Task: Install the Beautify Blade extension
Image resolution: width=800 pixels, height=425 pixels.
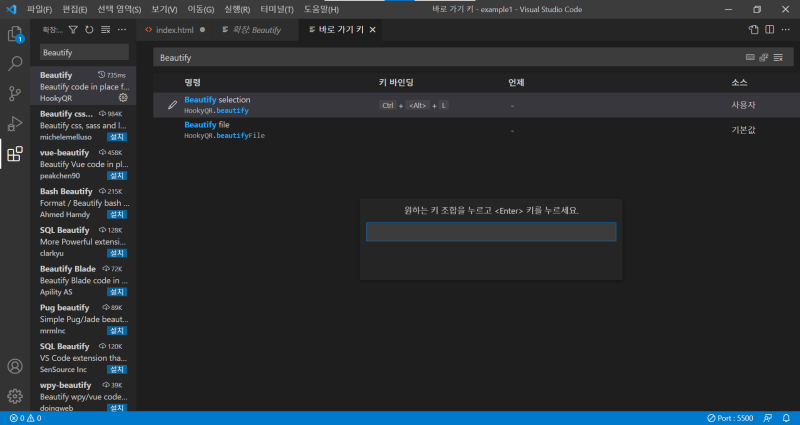Action: [117, 292]
